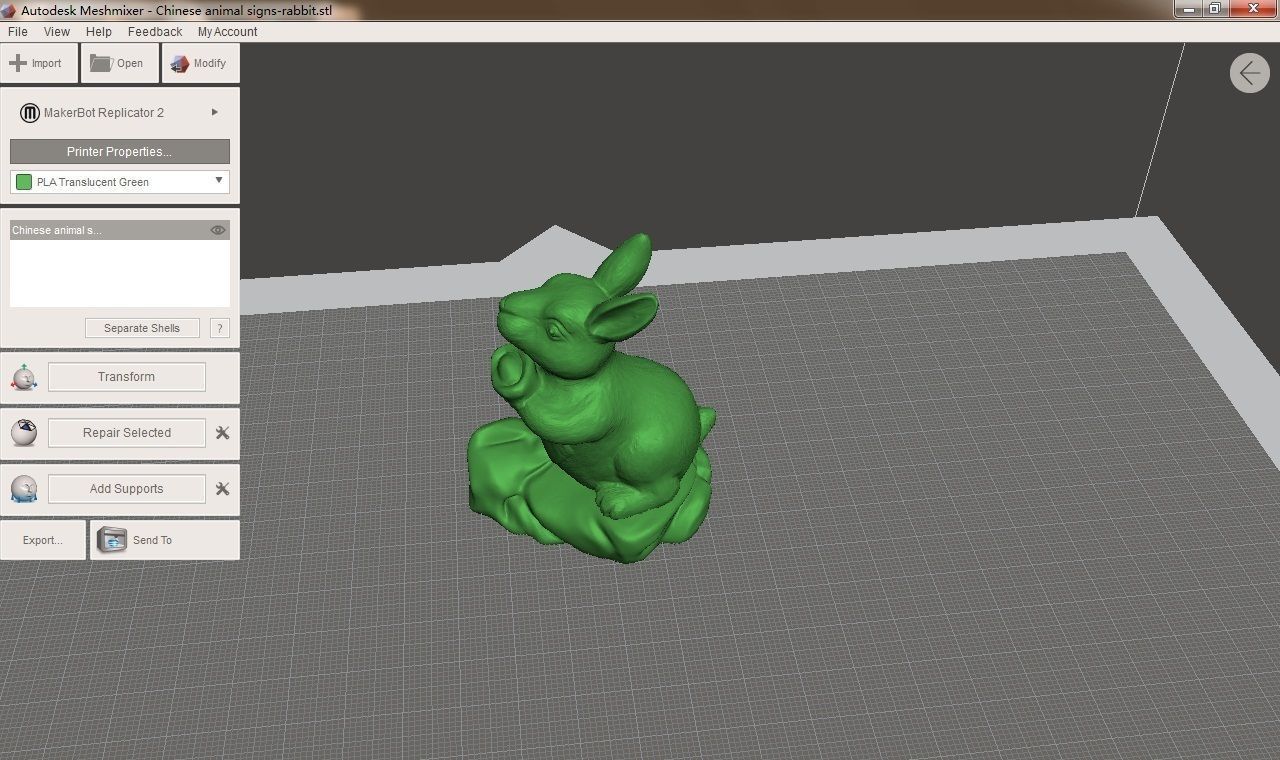Click the Meshmixer title bar app icon
1280x760 pixels.
coord(9,10)
